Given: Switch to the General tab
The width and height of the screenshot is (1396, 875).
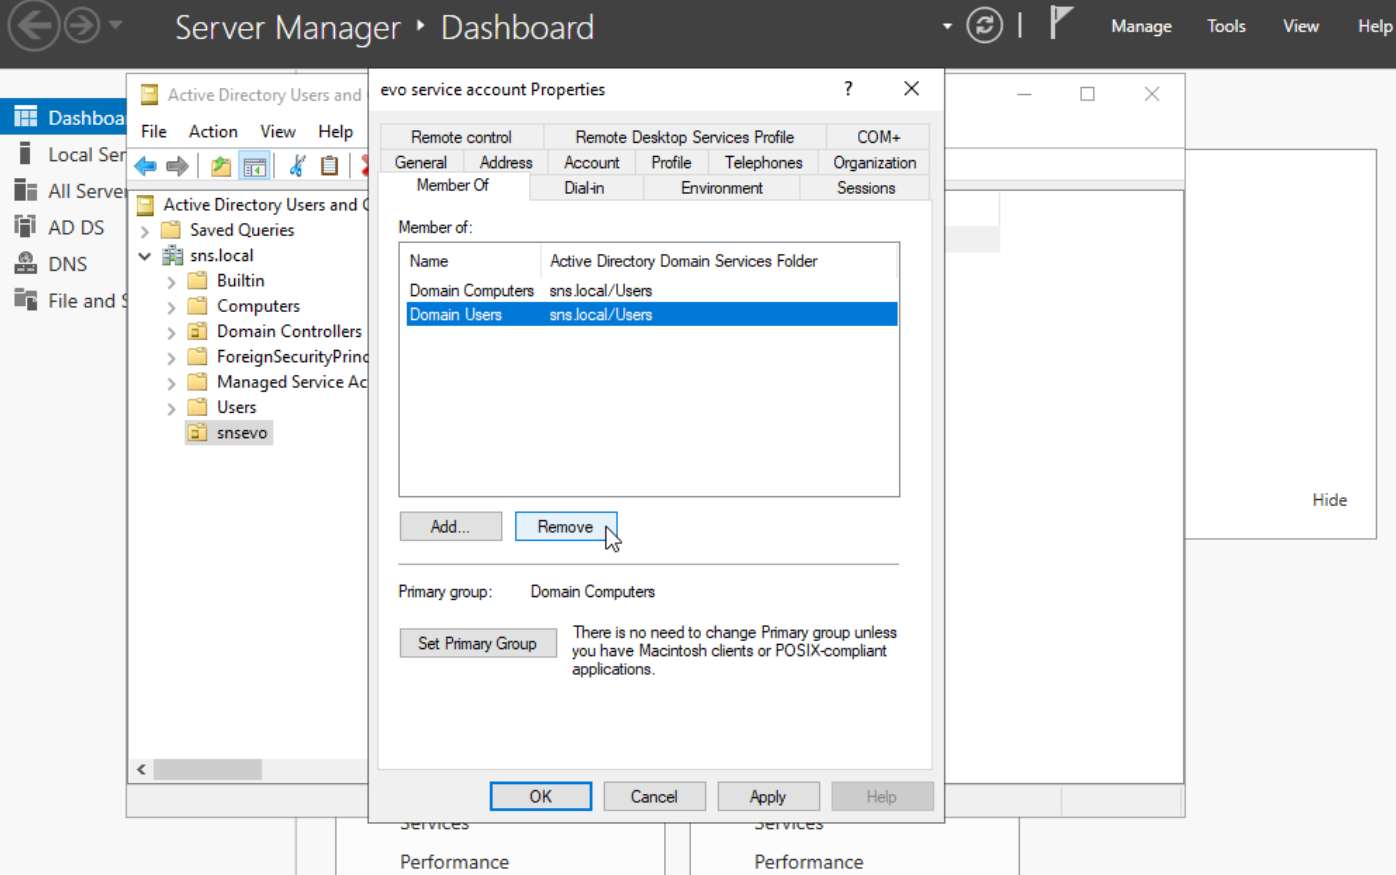Looking at the screenshot, I should tap(421, 162).
